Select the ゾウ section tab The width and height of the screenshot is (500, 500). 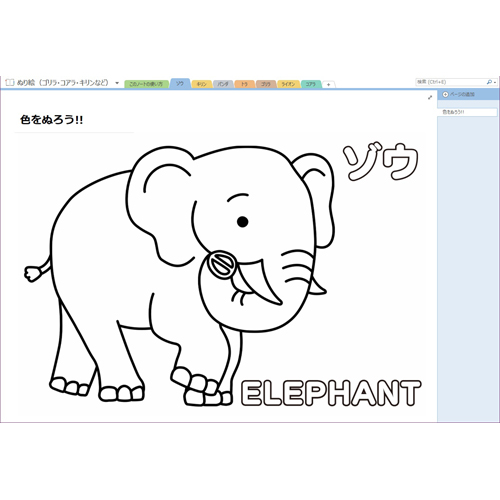point(180,83)
